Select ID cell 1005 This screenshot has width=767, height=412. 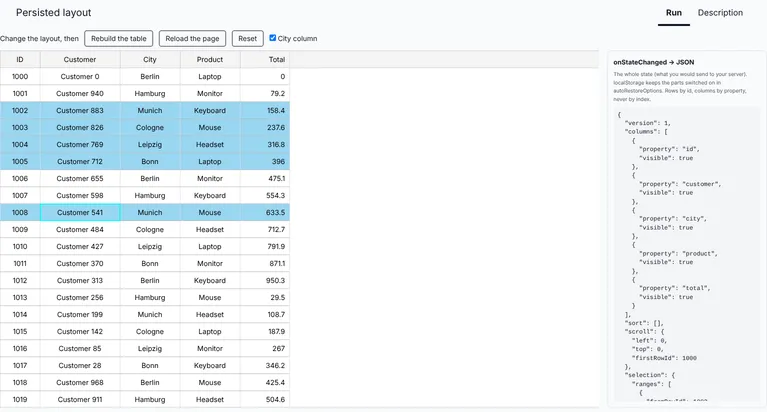coord(20,161)
